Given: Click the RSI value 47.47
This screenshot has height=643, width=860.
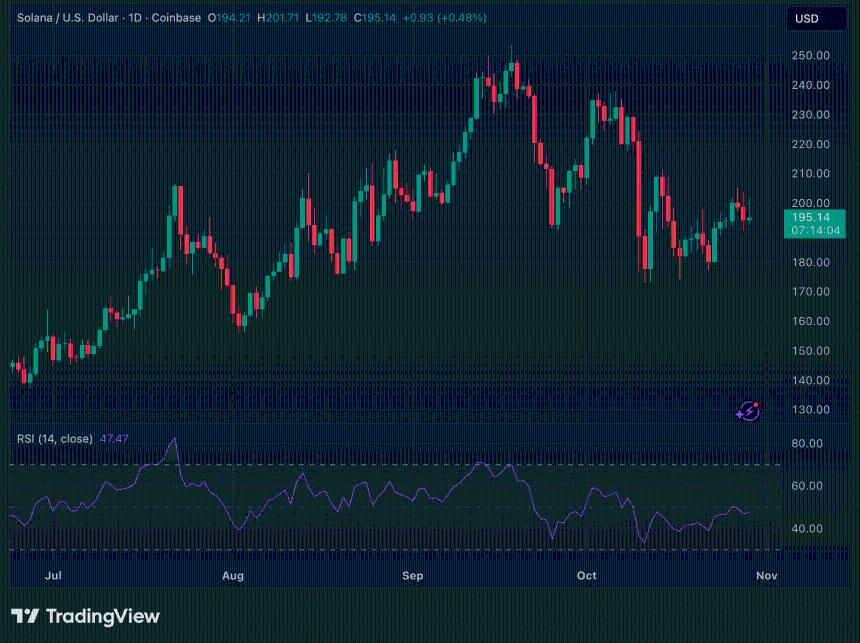Looking at the screenshot, I should (115, 438).
